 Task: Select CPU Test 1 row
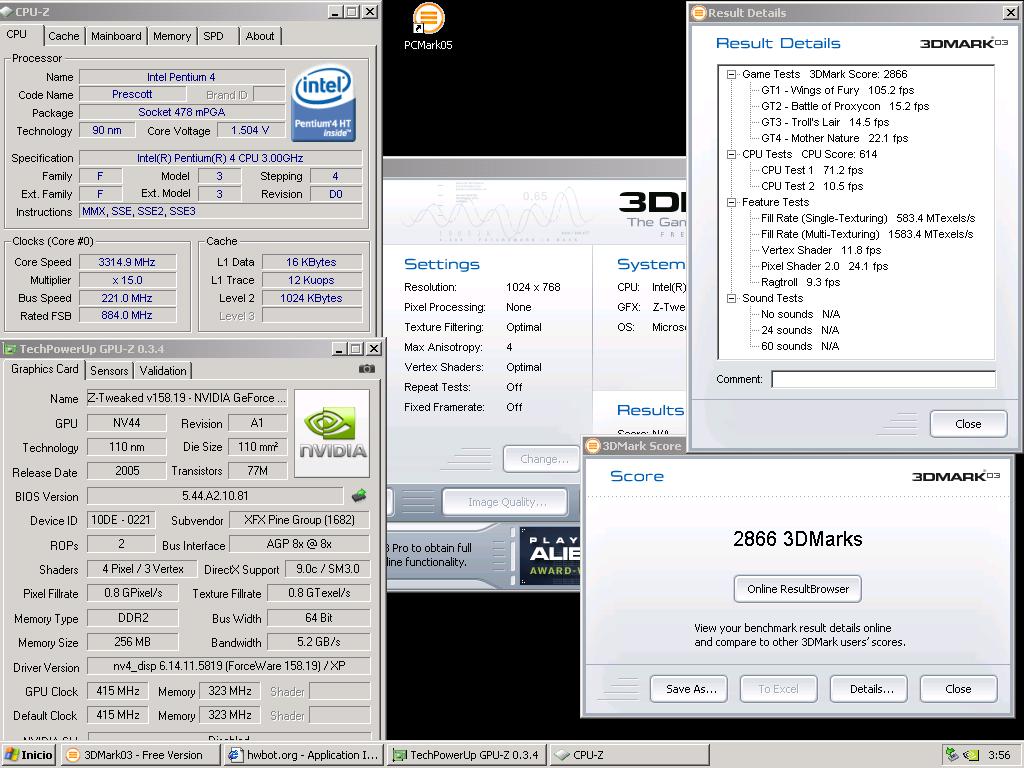(x=812, y=170)
